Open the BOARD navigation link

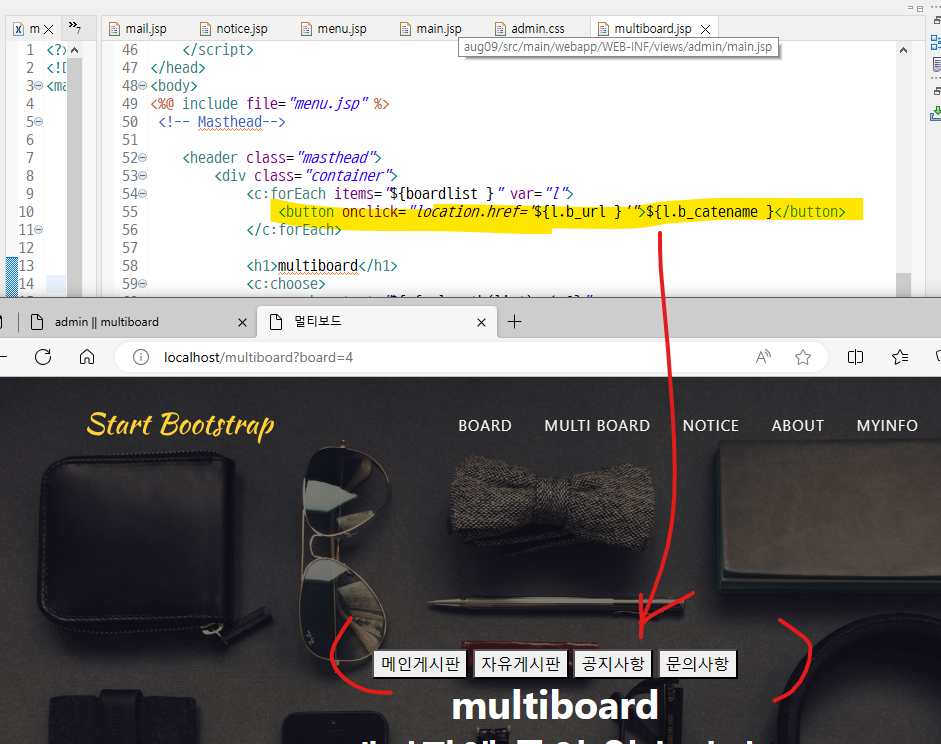coord(485,426)
